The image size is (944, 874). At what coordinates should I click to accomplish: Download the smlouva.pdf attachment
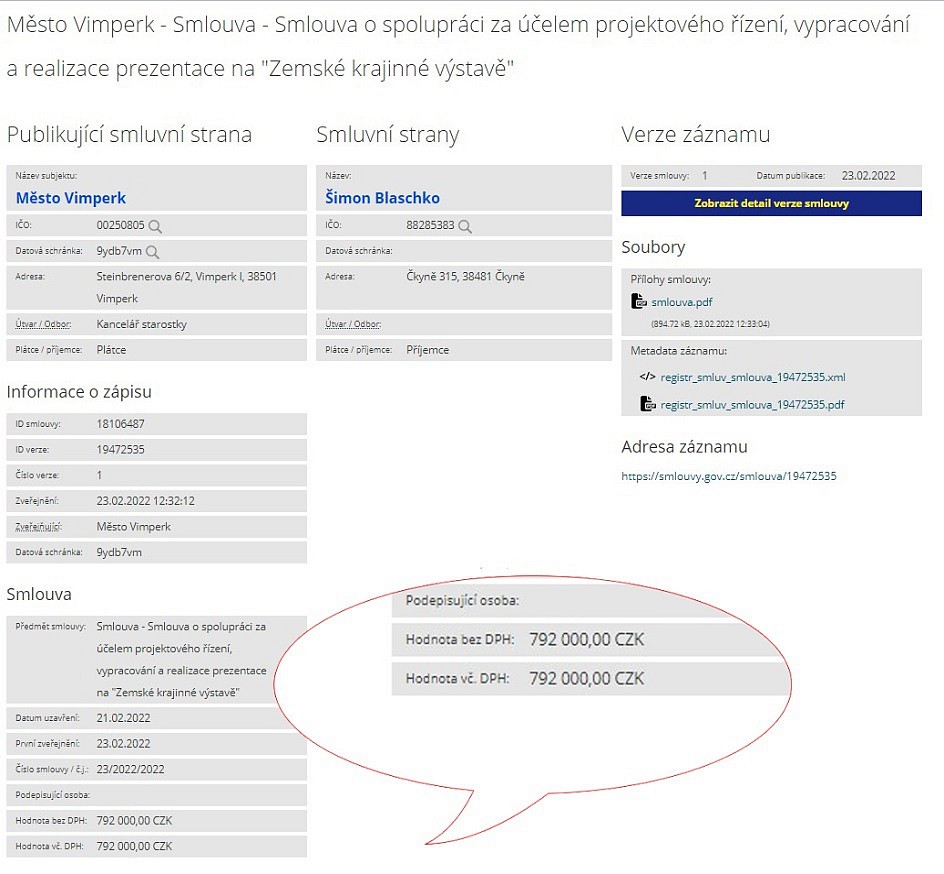[x=682, y=302]
